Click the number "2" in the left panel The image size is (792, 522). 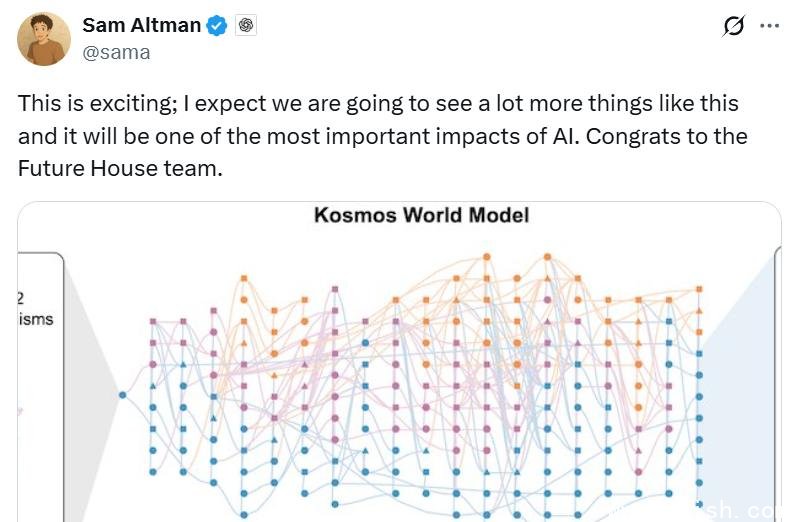(x=22, y=297)
